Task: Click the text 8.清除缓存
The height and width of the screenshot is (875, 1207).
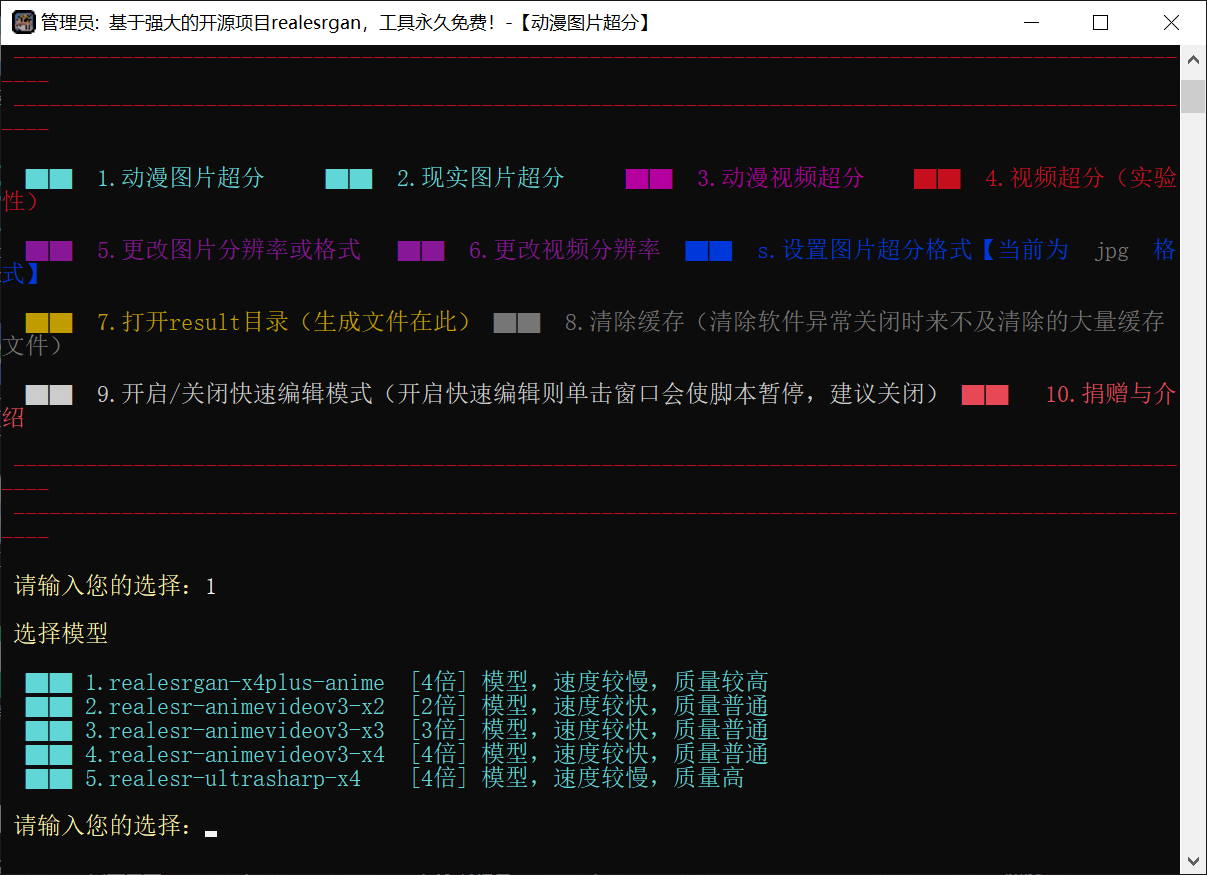Action: coord(625,323)
